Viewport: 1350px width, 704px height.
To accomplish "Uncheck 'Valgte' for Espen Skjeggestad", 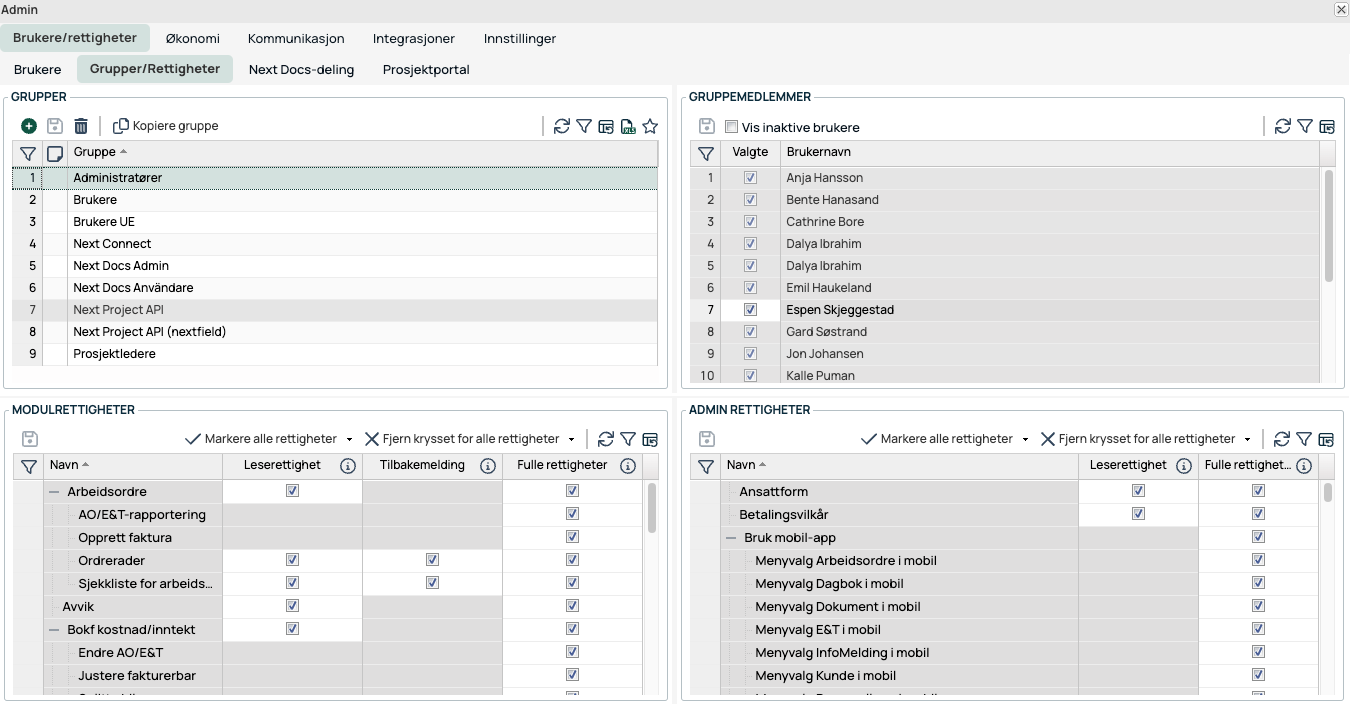I will [750, 309].
